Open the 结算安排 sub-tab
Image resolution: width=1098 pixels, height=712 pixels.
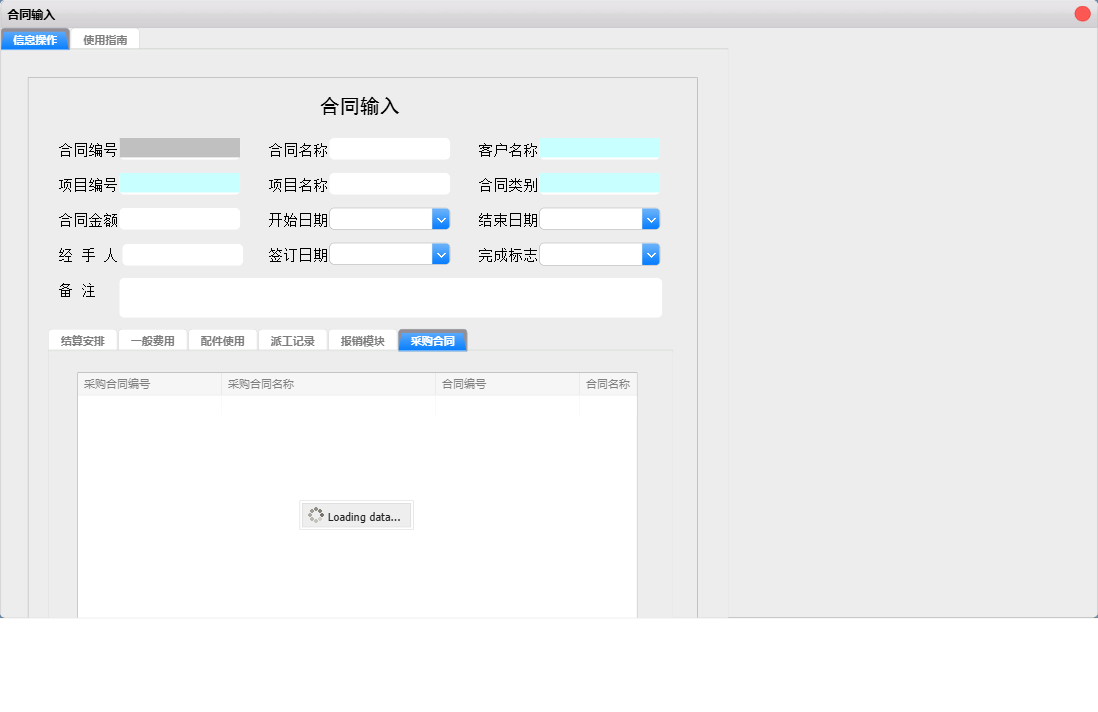click(x=82, y=339)
